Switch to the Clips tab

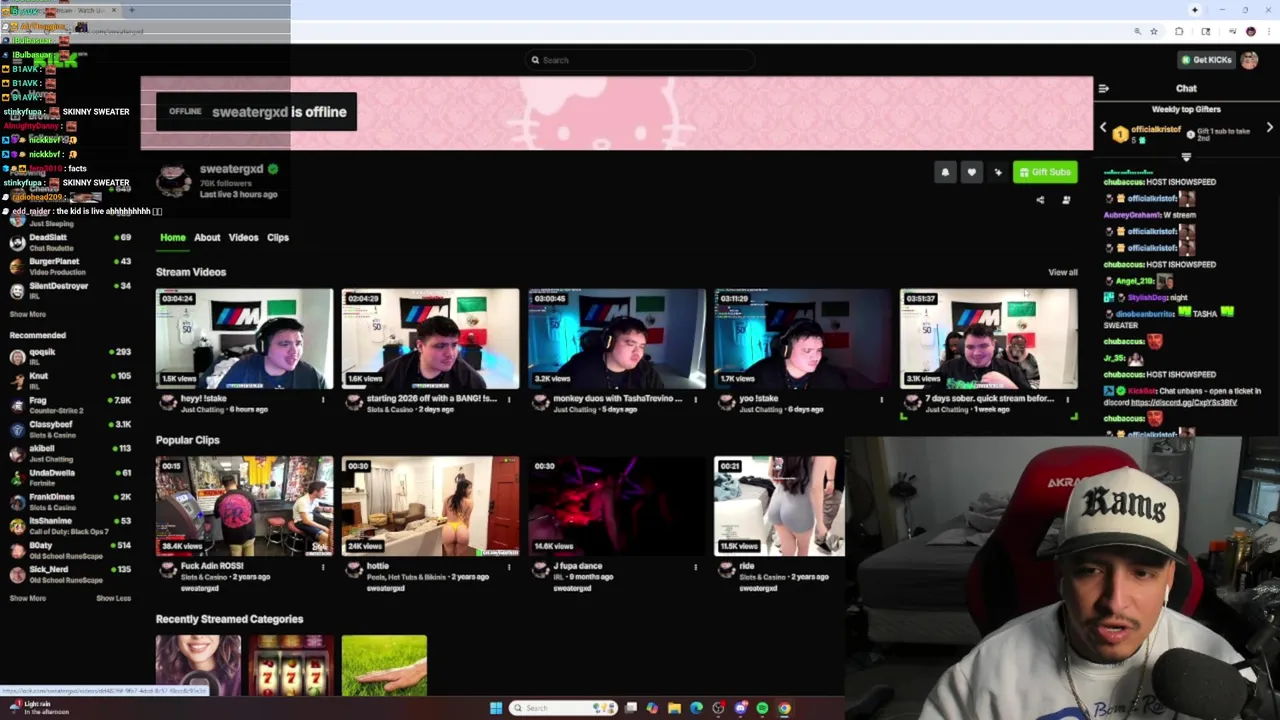pyautogui.click(x=278, y=238)
